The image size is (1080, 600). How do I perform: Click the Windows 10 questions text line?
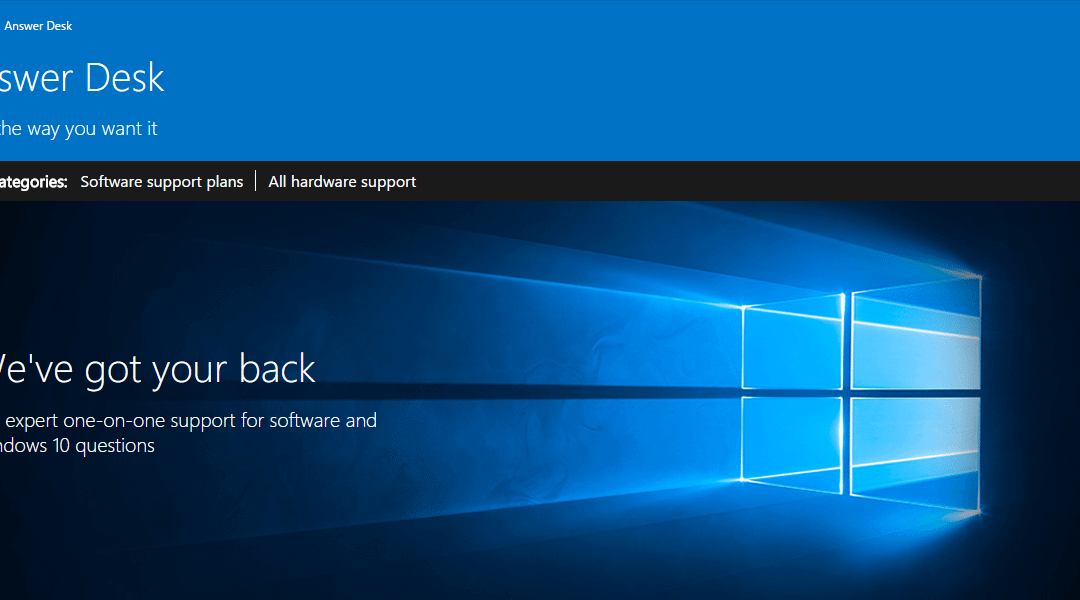[x=77, y=446]
